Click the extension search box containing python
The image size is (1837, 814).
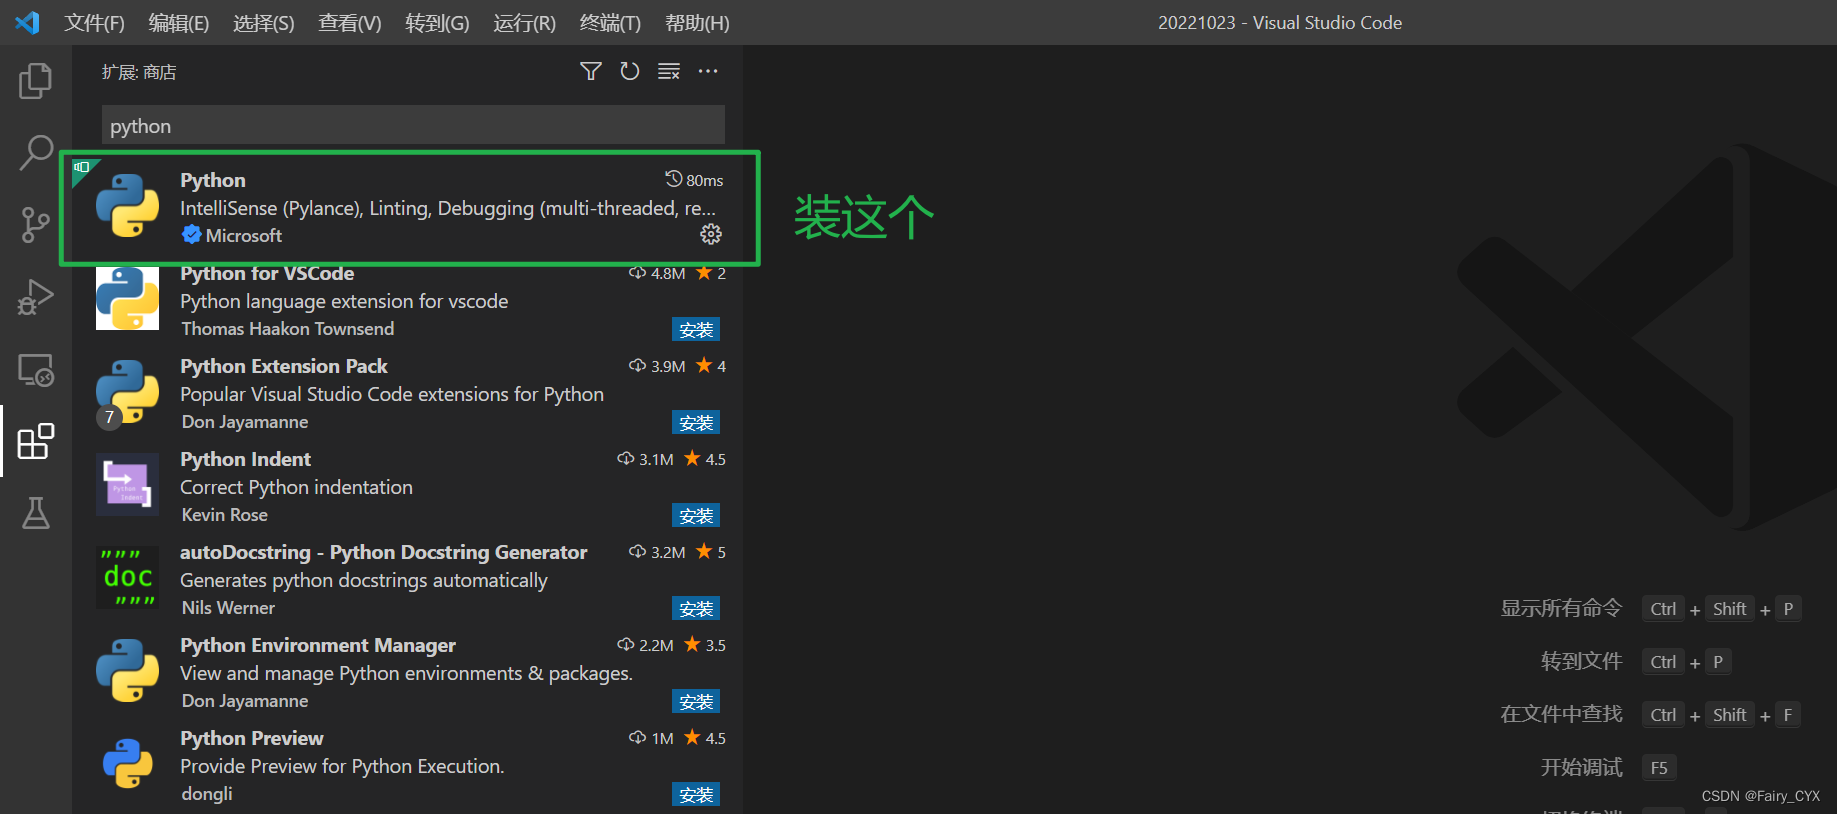click(413, 126)
